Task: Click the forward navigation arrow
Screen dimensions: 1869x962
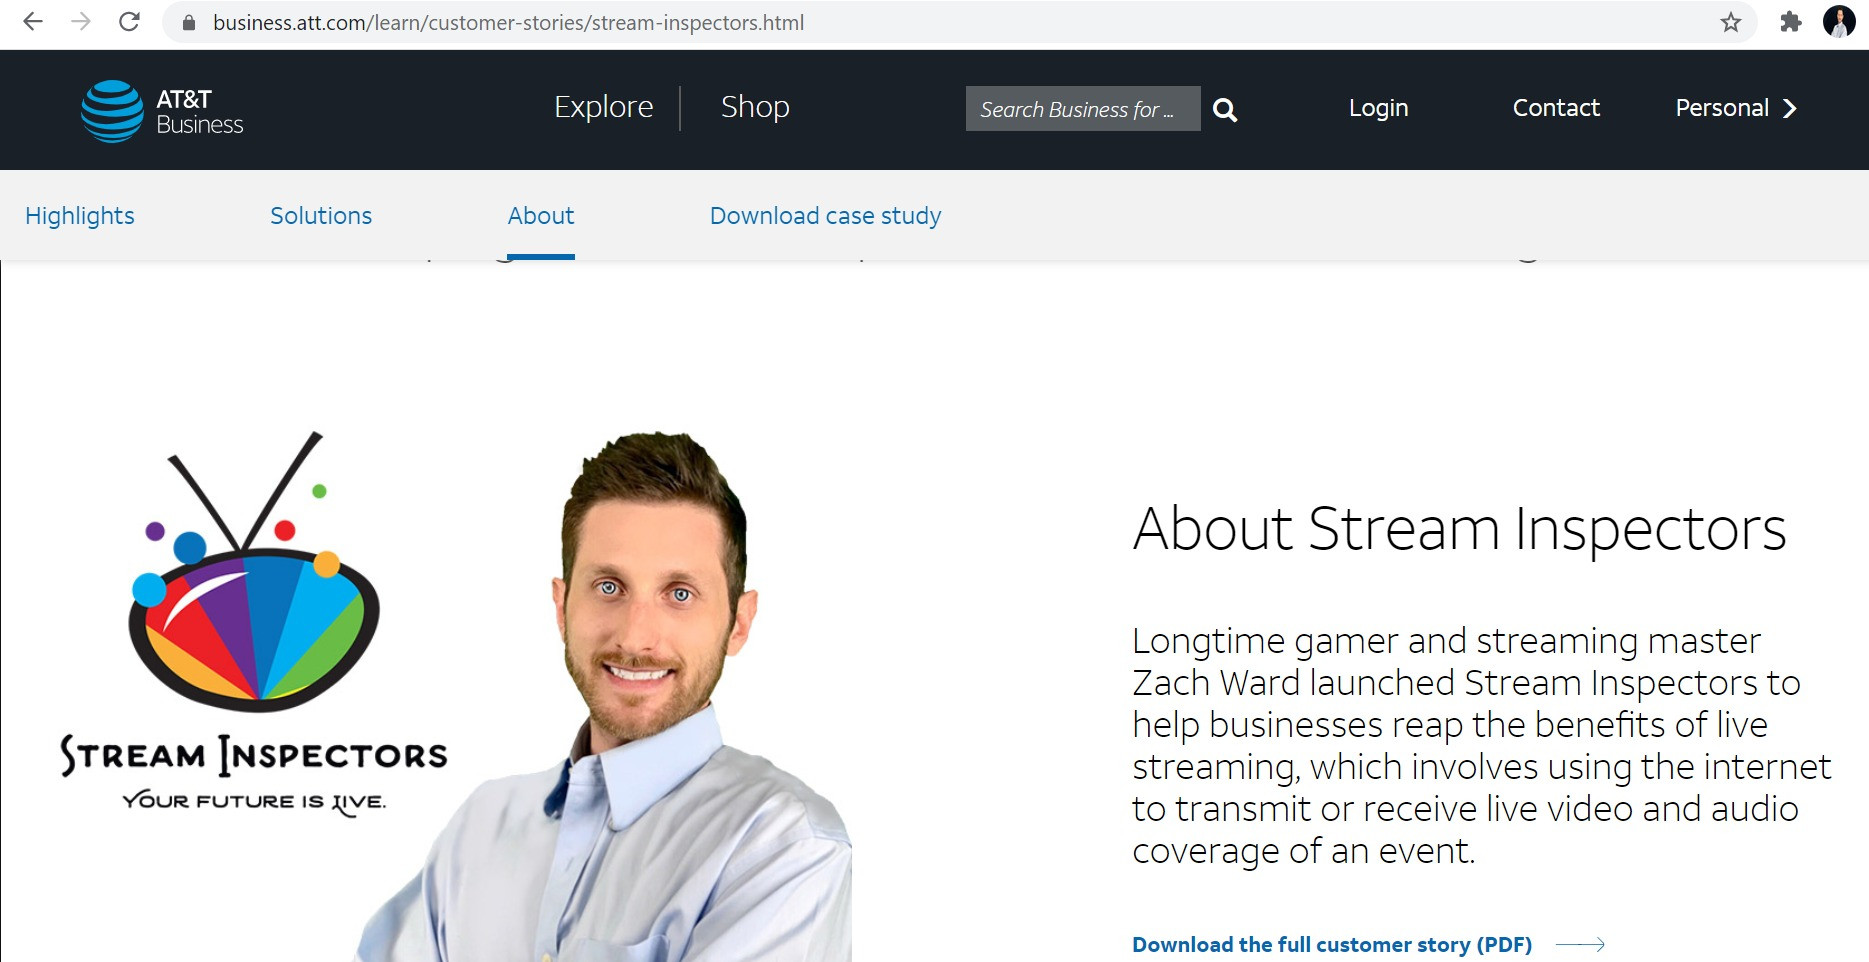Action: [x=81, y=22]
